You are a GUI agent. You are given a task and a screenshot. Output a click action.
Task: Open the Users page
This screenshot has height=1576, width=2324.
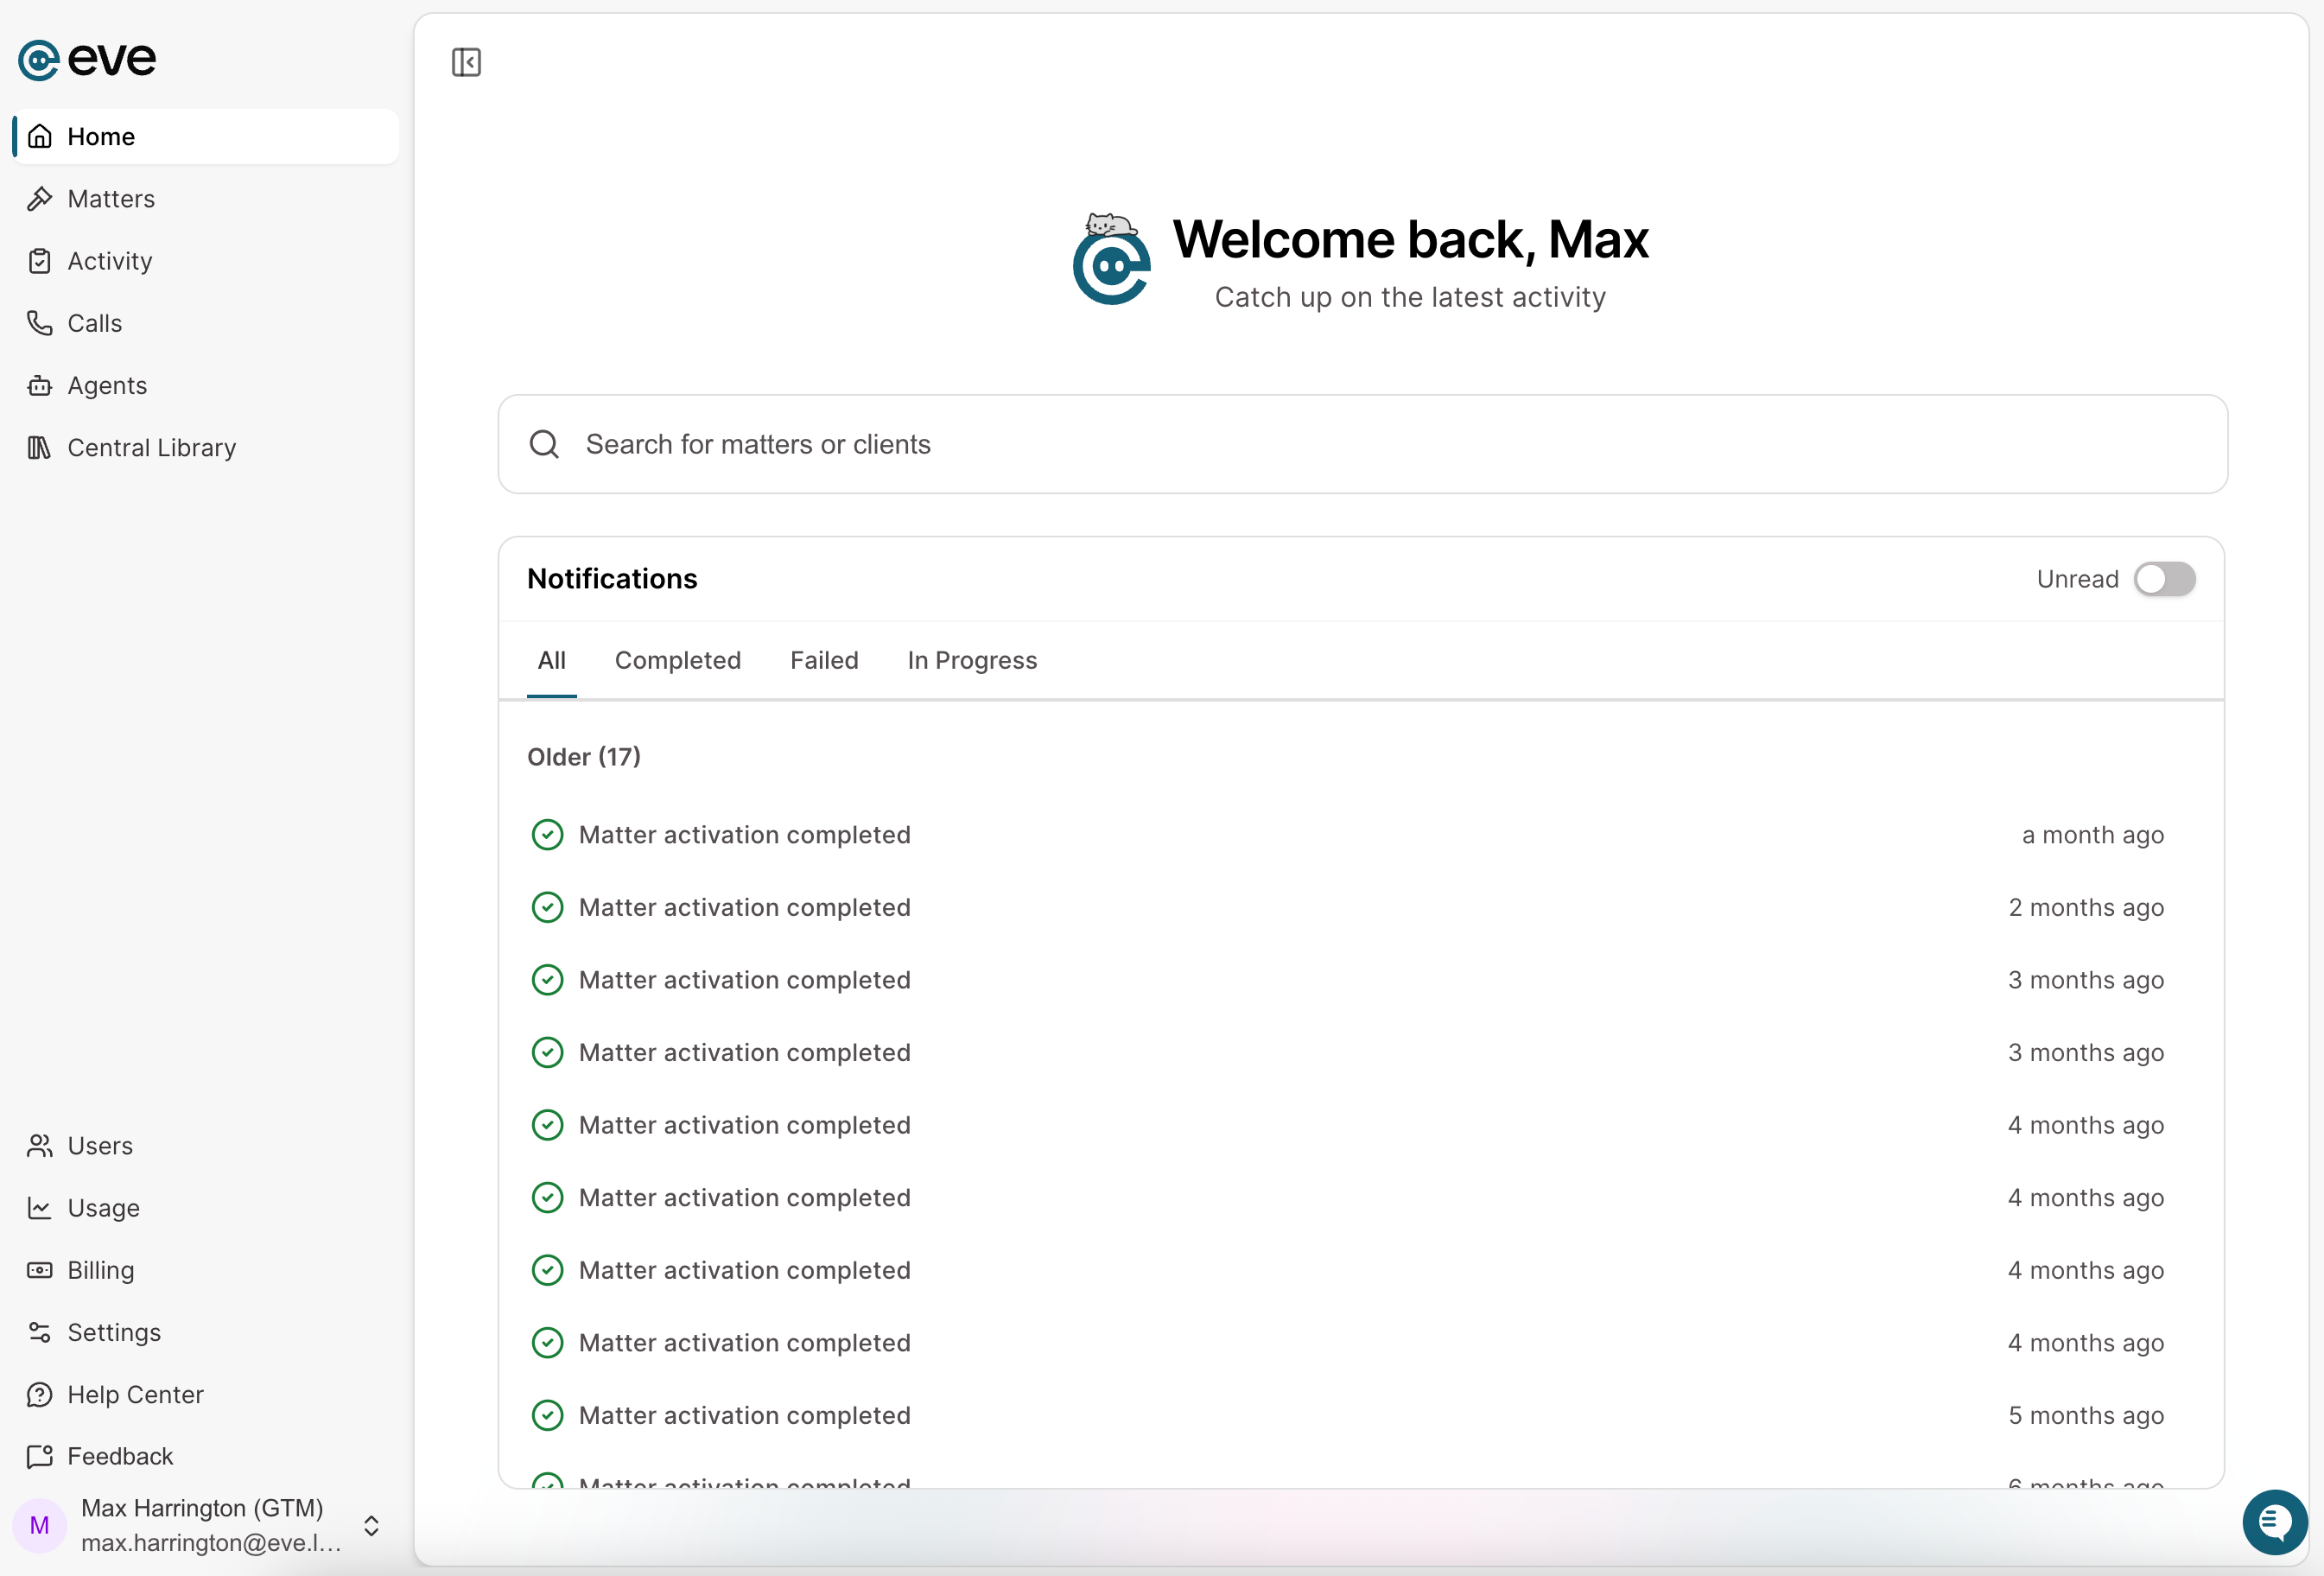coord(205,1145)
